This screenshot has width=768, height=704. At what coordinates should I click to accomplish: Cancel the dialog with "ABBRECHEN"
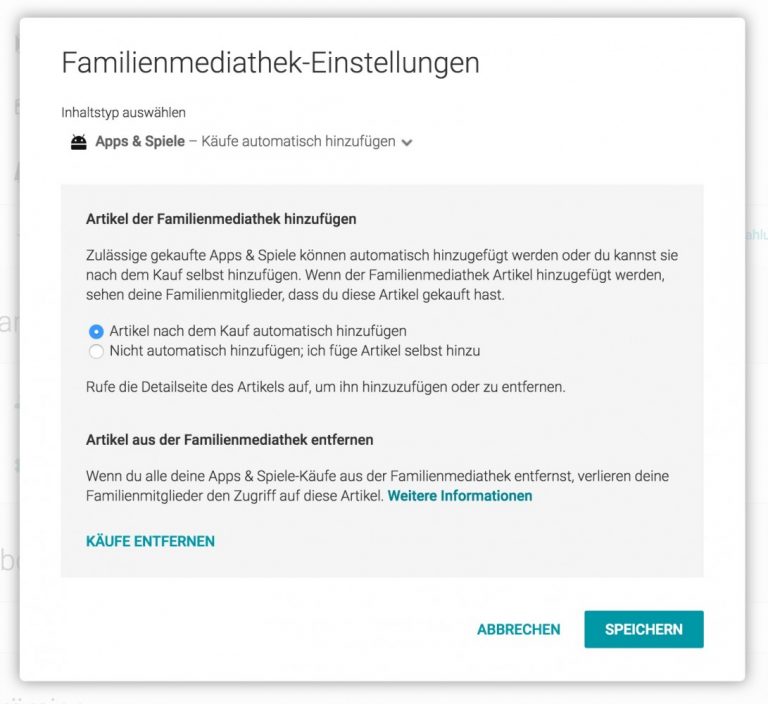pyautogui.click(x=518, y=629)
